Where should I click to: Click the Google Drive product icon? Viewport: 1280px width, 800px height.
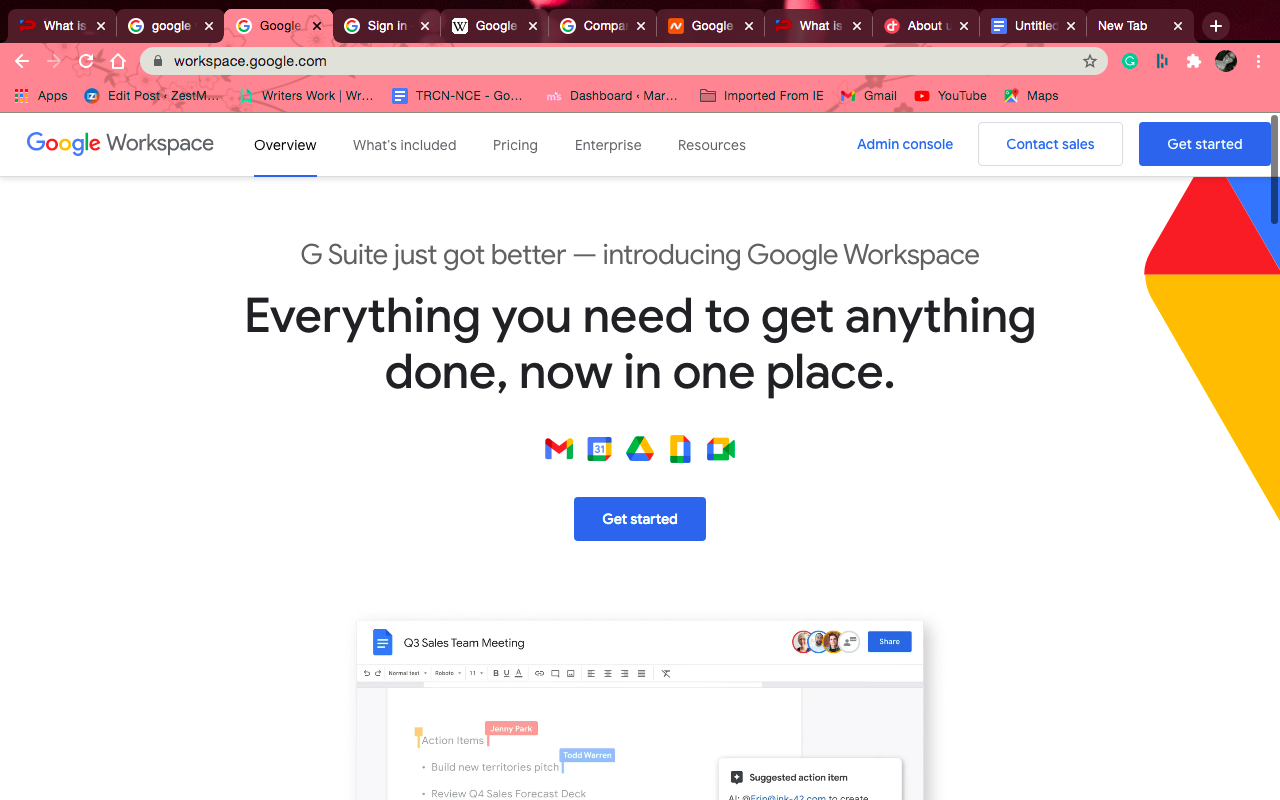pos(639,448)
